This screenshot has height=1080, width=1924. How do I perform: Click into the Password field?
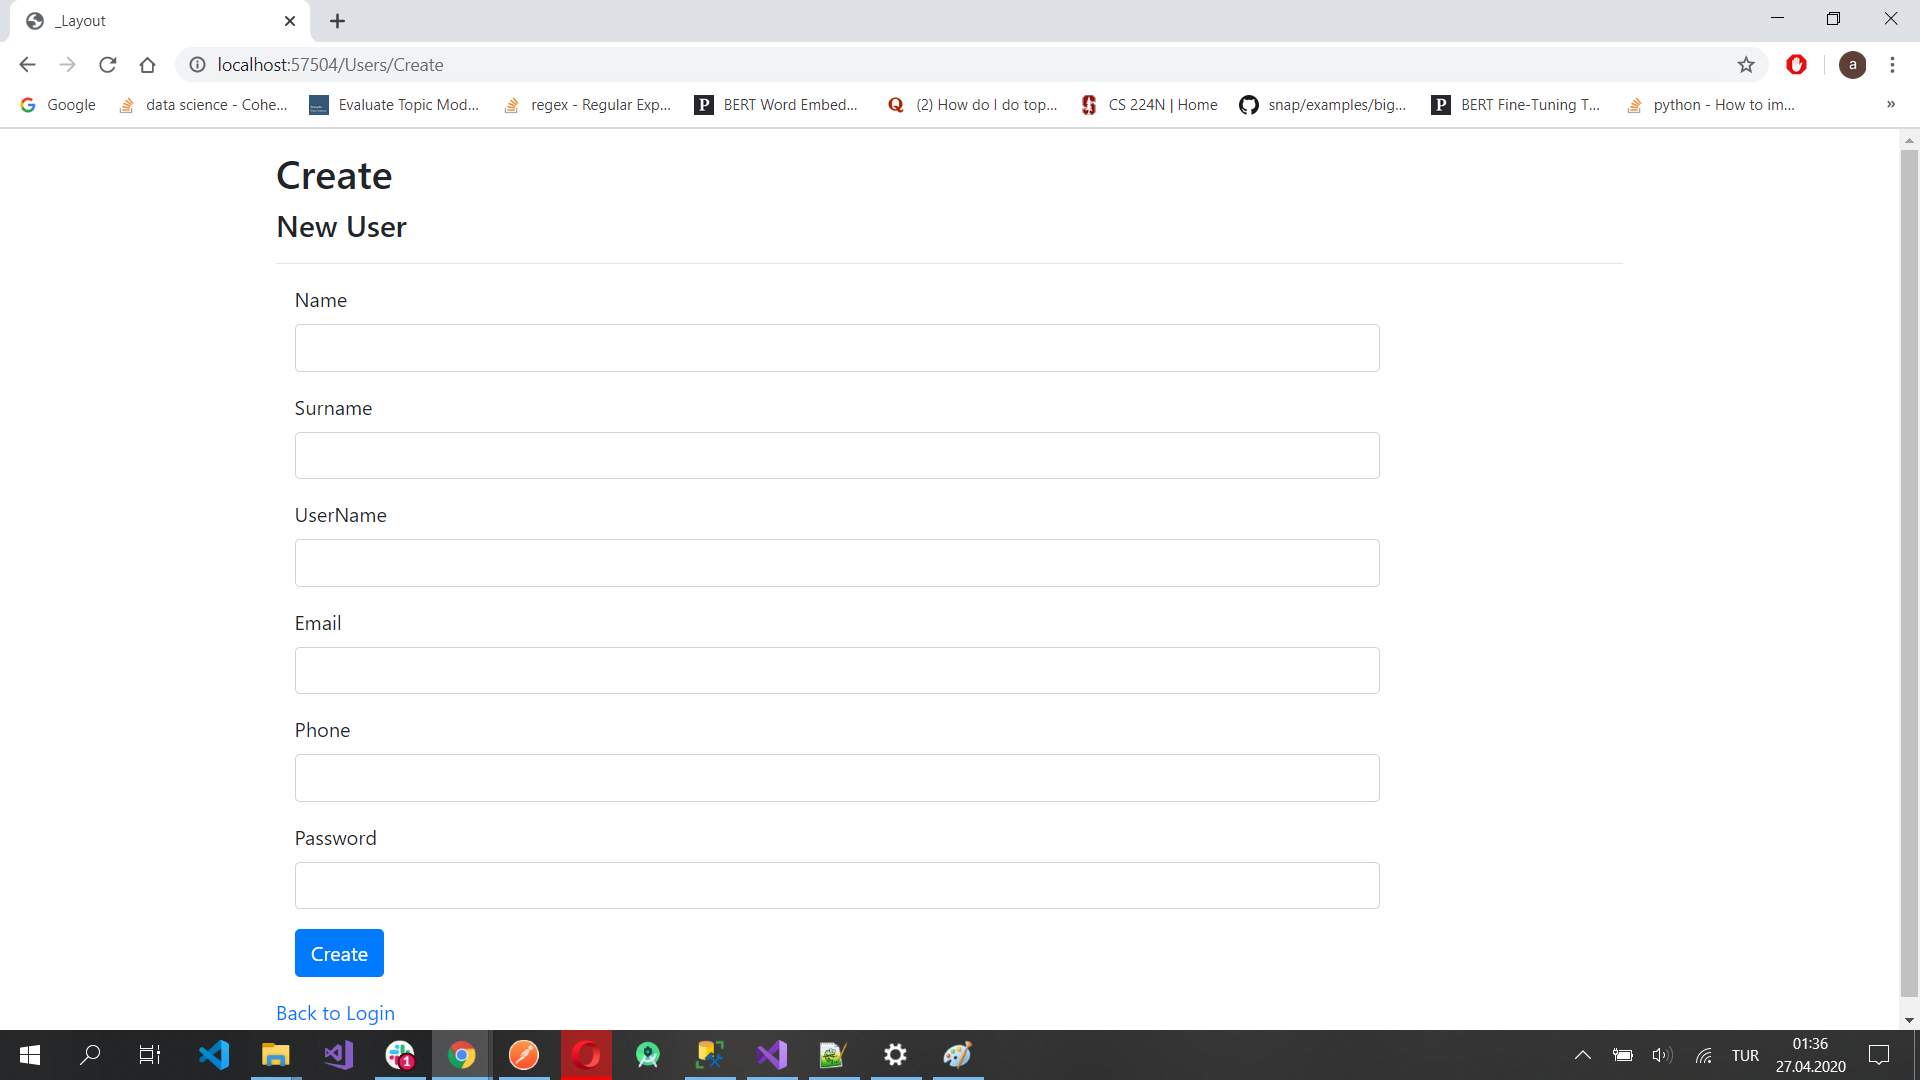[838, 886]
